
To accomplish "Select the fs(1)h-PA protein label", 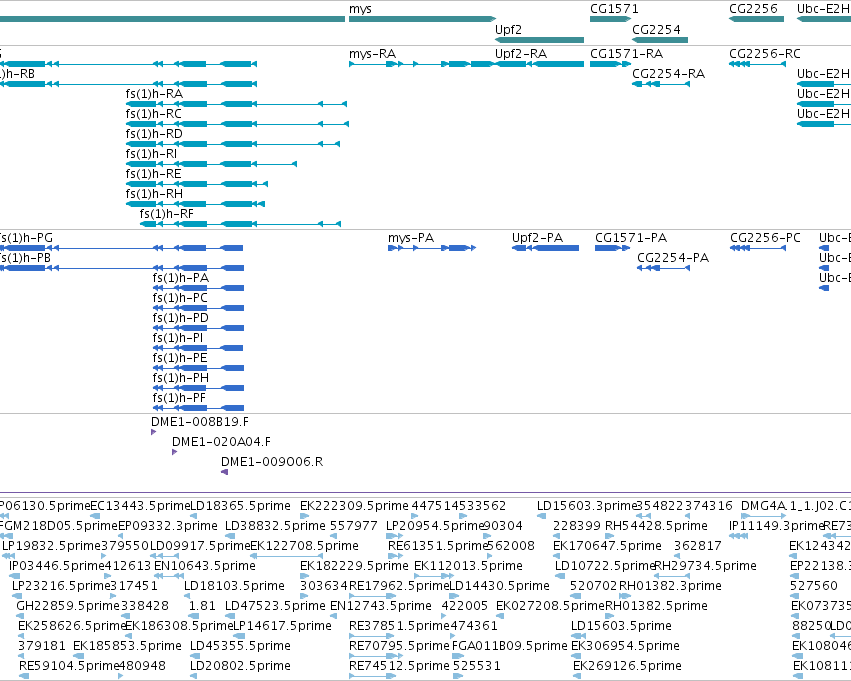I will tap(181, 278).
